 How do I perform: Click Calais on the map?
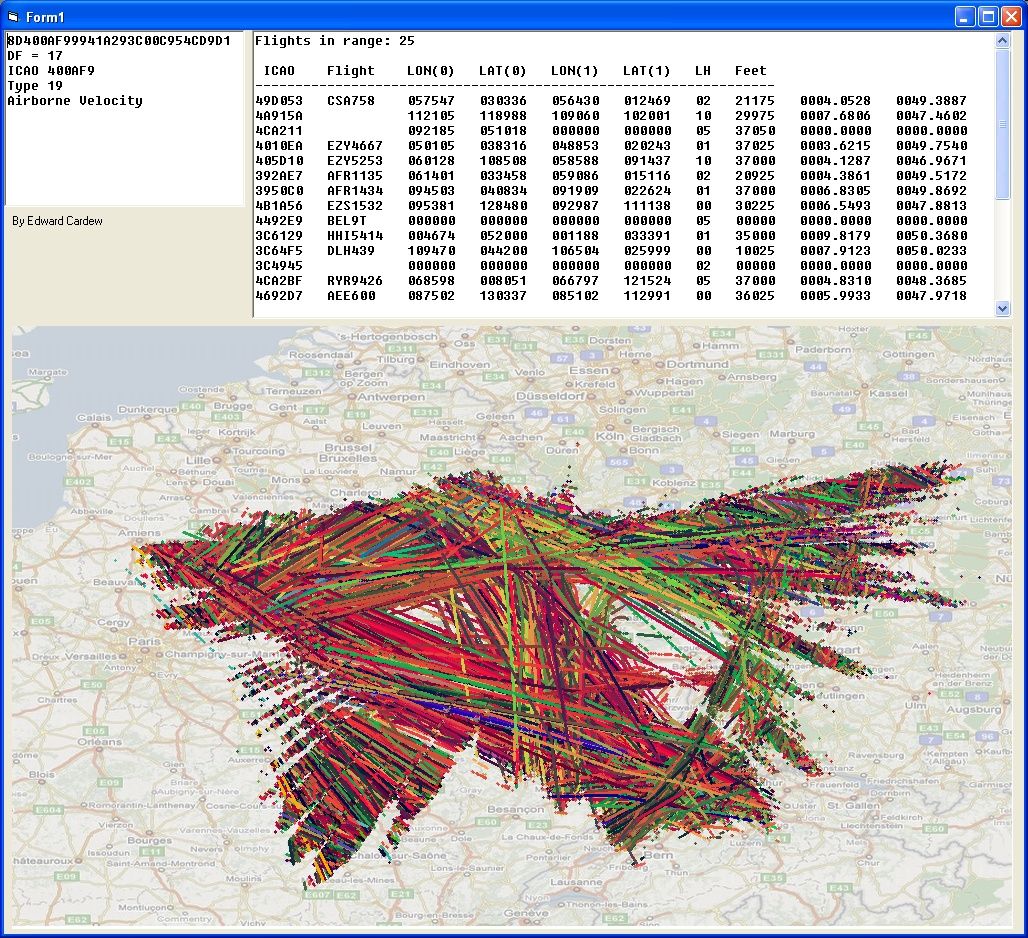point(94,418)
